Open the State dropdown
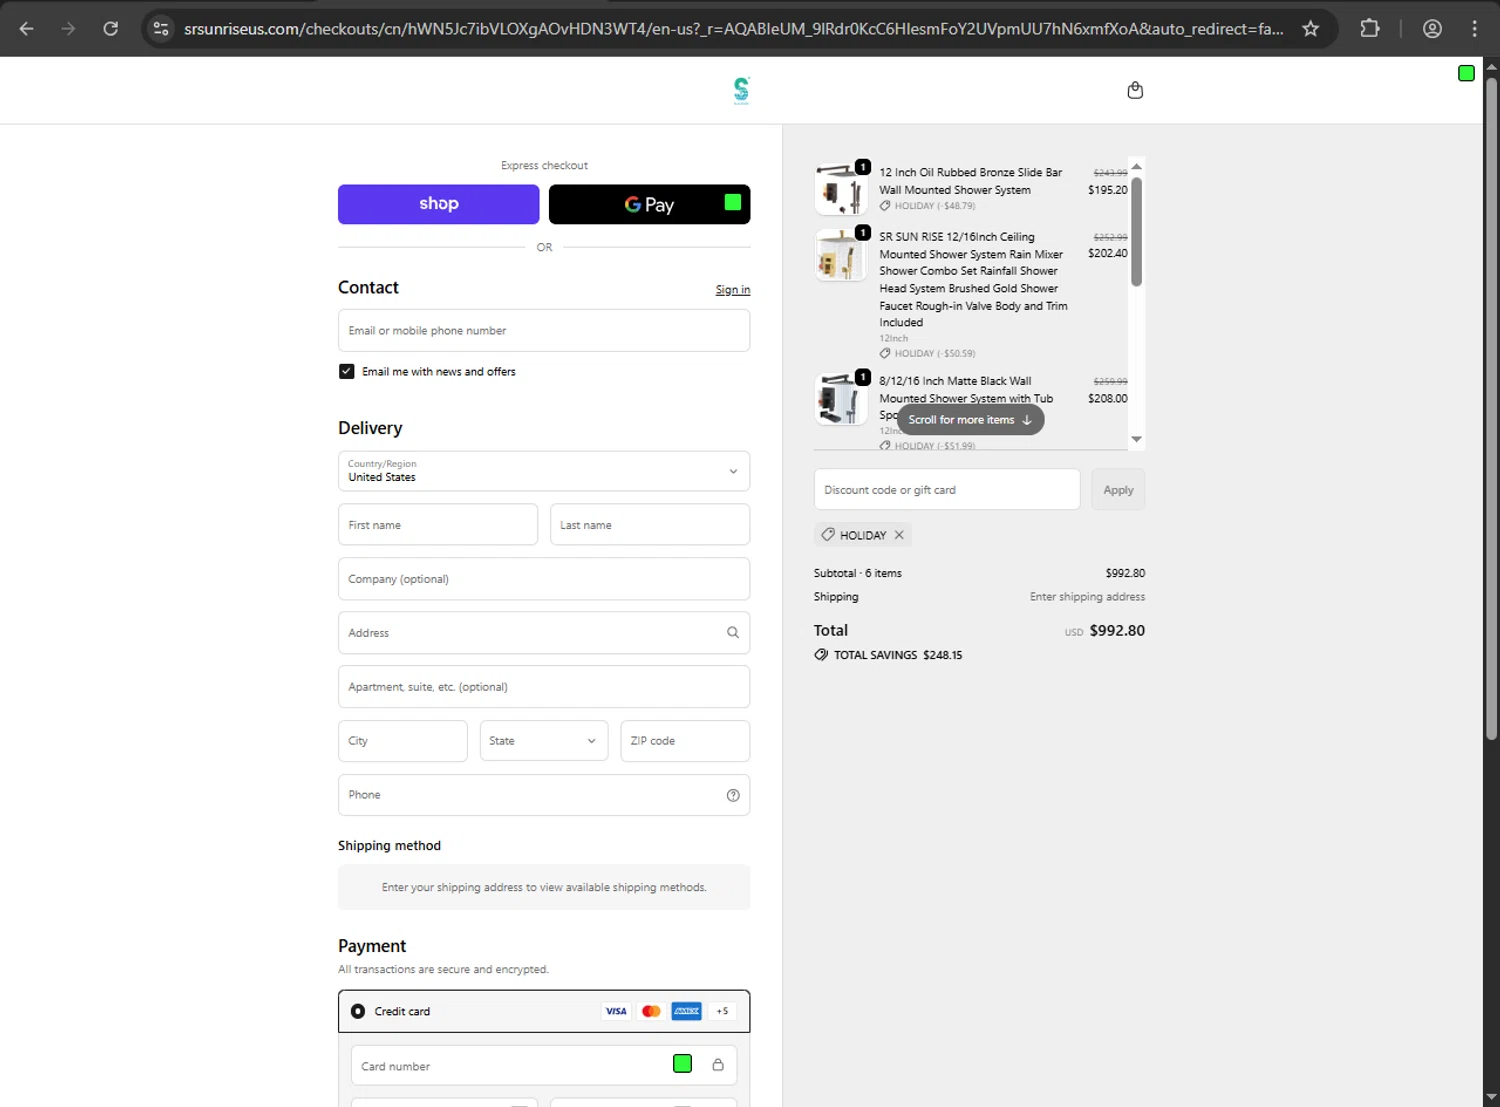1500x1107 pixels. [544, 741]
